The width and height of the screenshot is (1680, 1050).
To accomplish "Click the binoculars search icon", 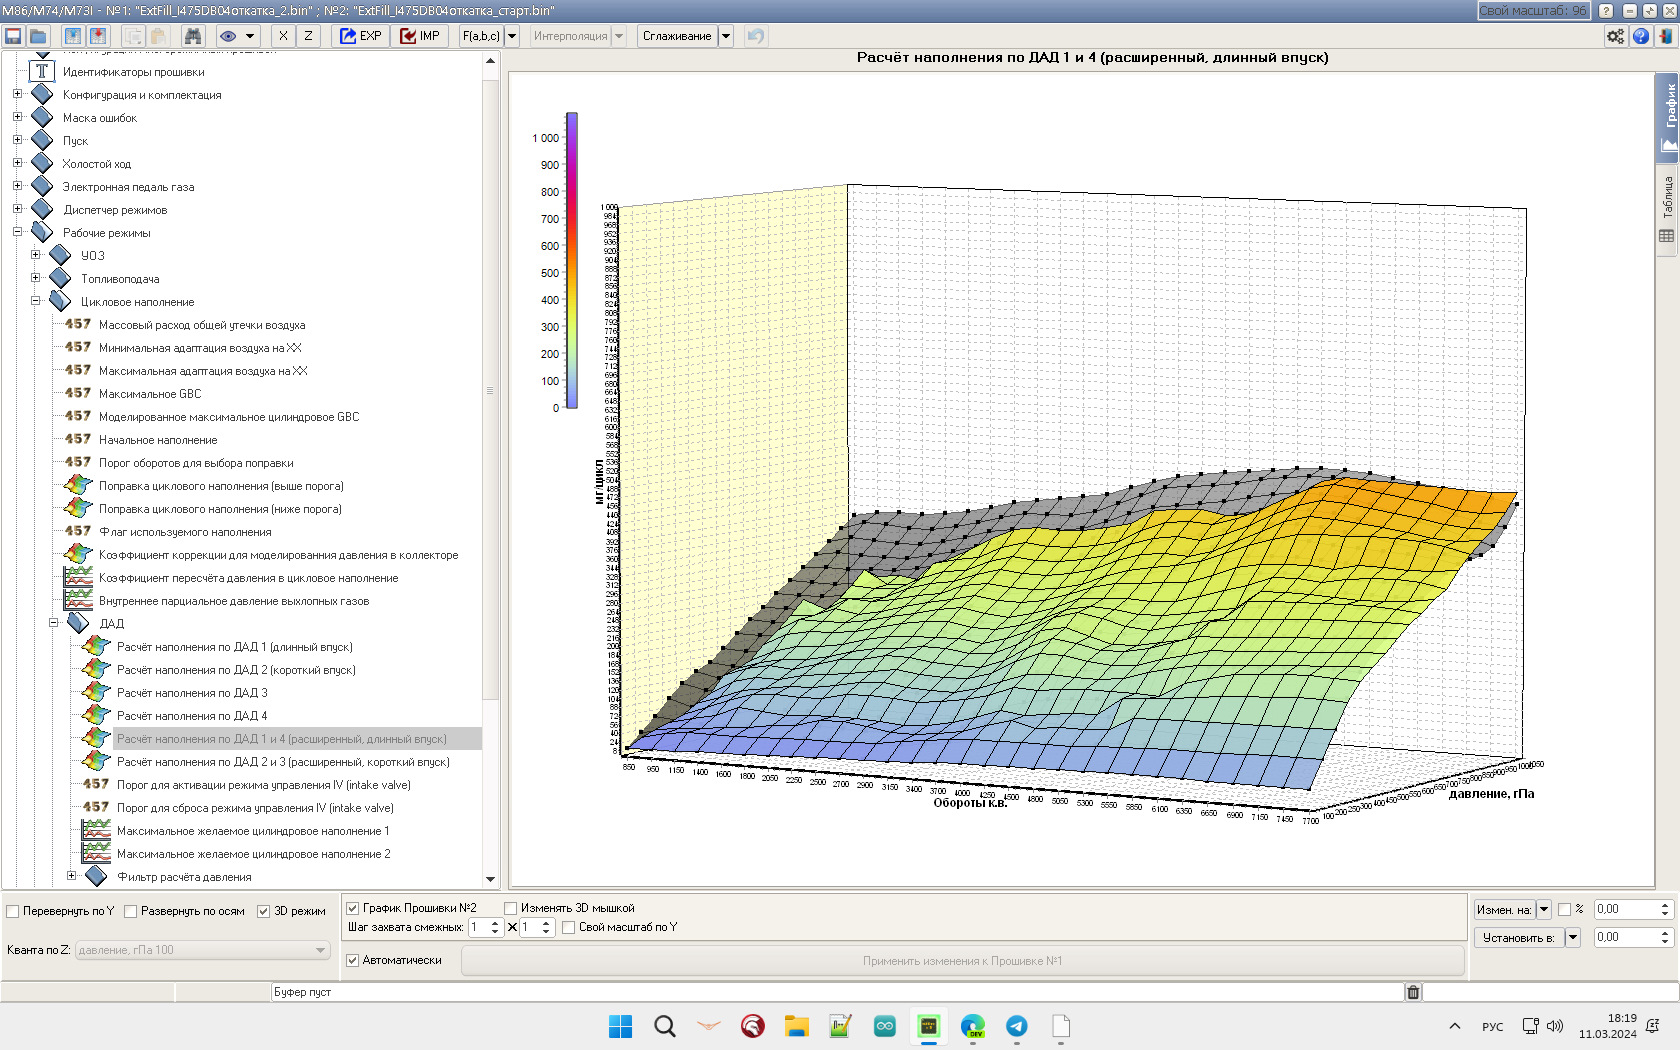I will (x=193, y=36).
